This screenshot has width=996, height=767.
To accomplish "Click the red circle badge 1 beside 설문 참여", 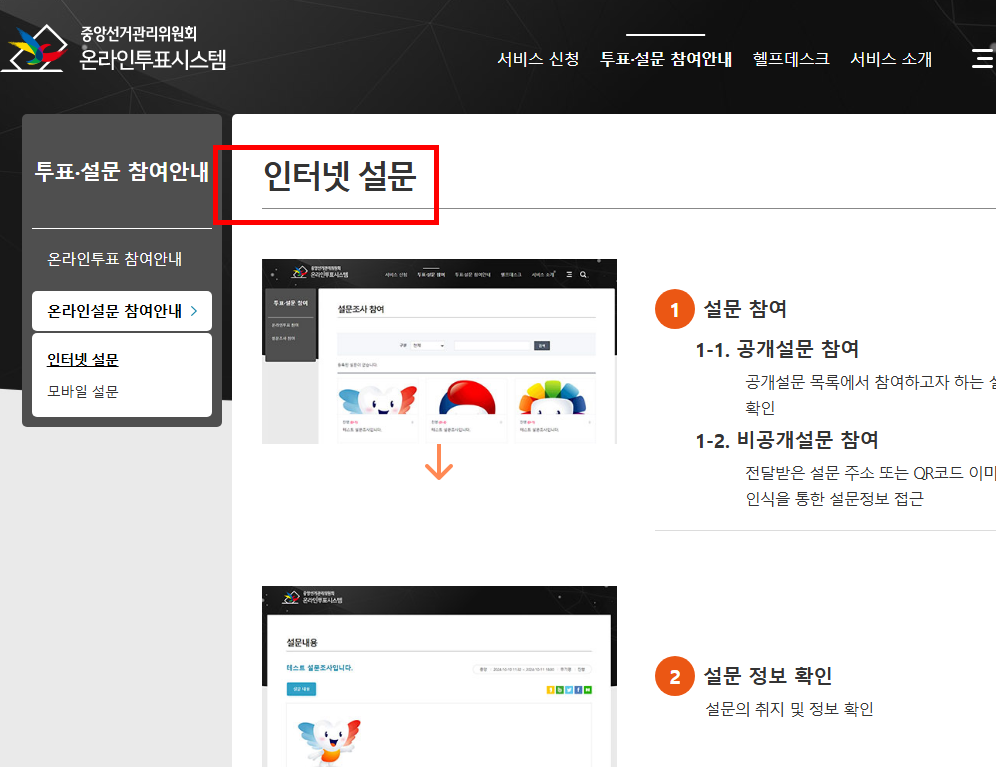I will [x=675, y=309].
